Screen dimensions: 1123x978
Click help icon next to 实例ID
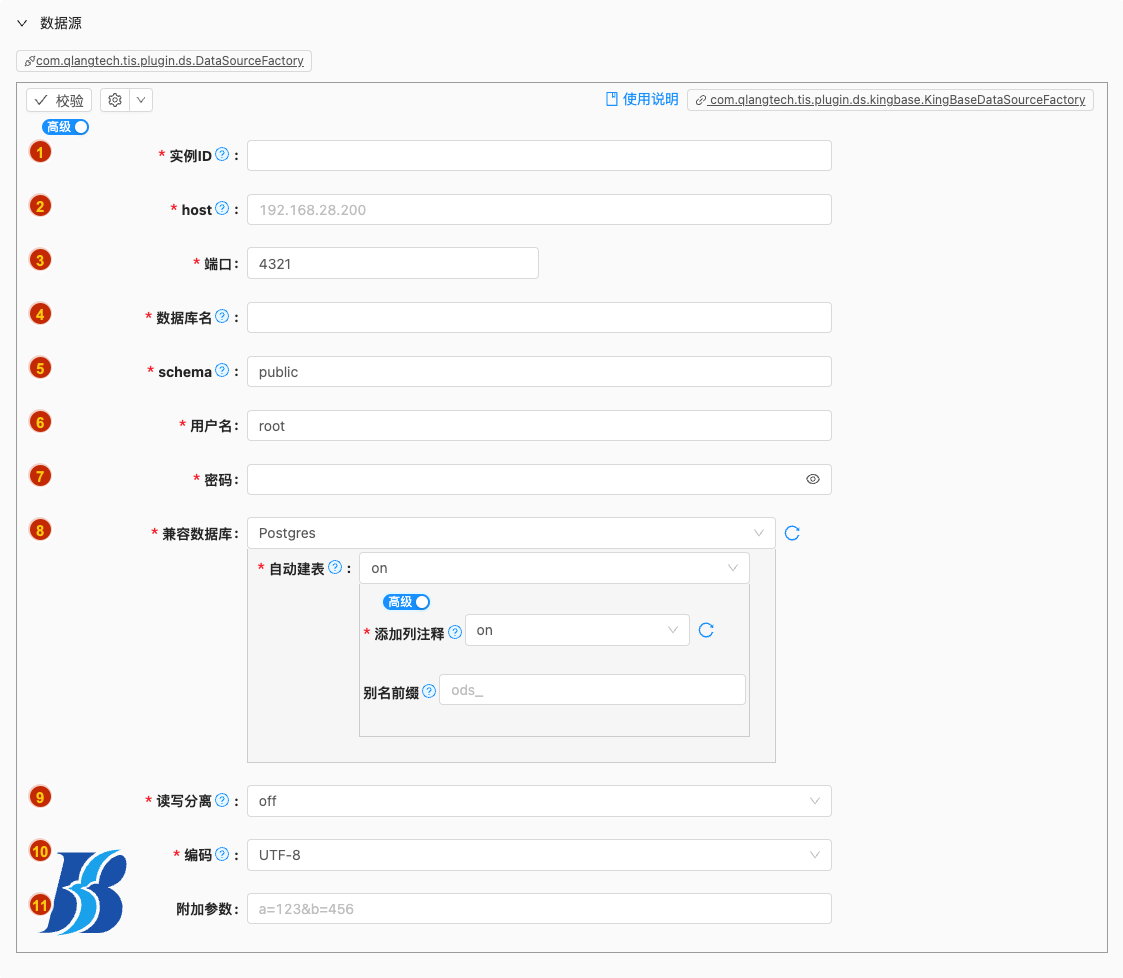[x=222, y=155]
